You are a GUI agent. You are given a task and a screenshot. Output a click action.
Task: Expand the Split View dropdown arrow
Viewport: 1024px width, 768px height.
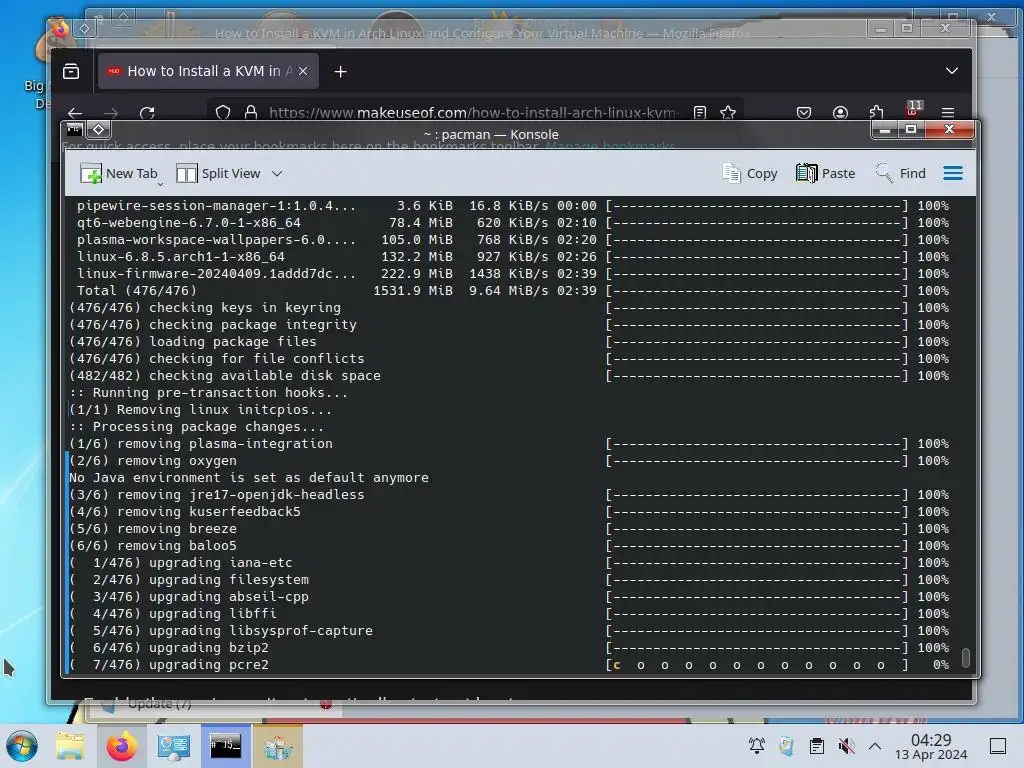pyautogui.click(x=277, y=174)
